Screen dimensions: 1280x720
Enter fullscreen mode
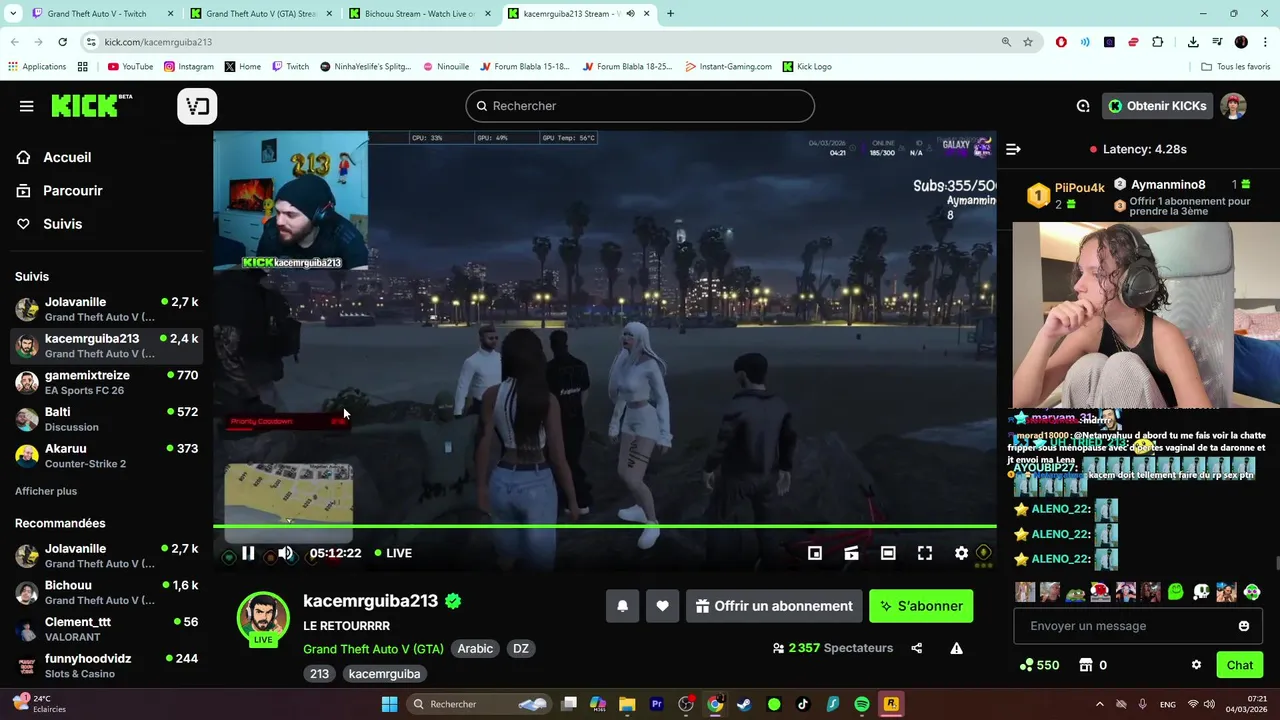(x=925, y=553)
